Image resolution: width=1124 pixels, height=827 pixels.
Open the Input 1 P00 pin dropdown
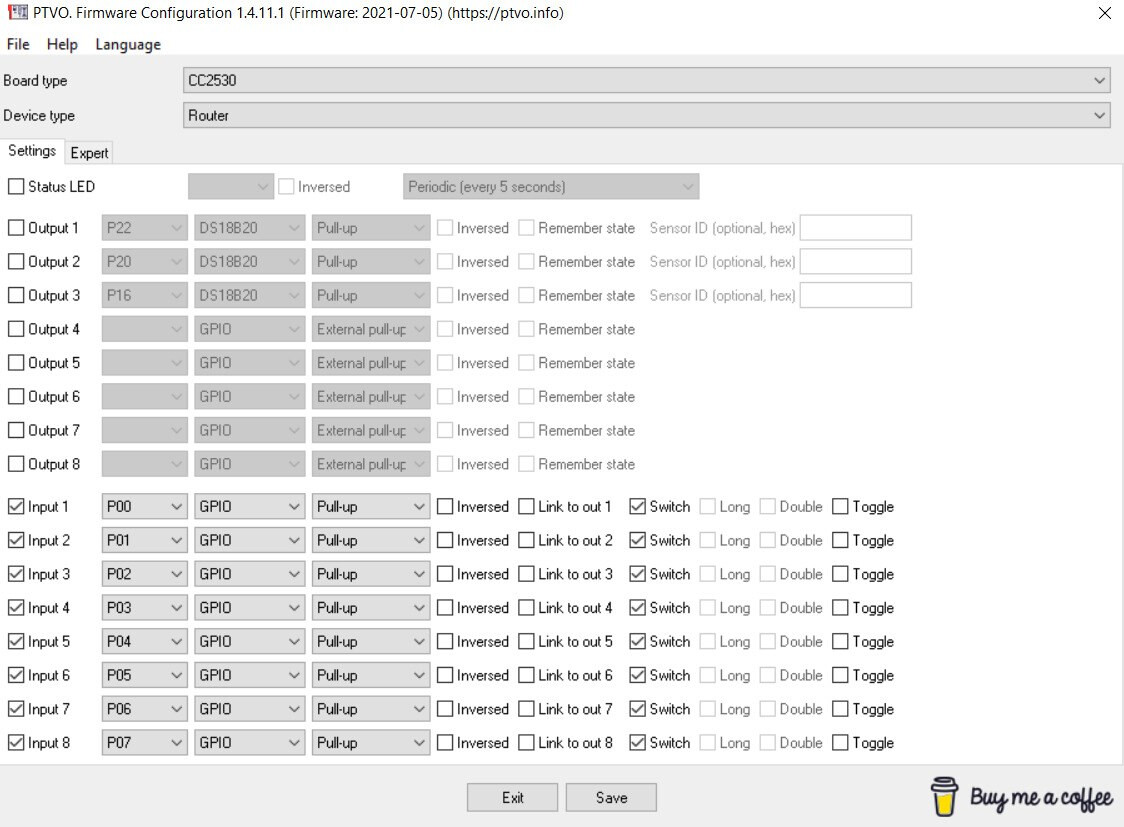click(144, 507)
